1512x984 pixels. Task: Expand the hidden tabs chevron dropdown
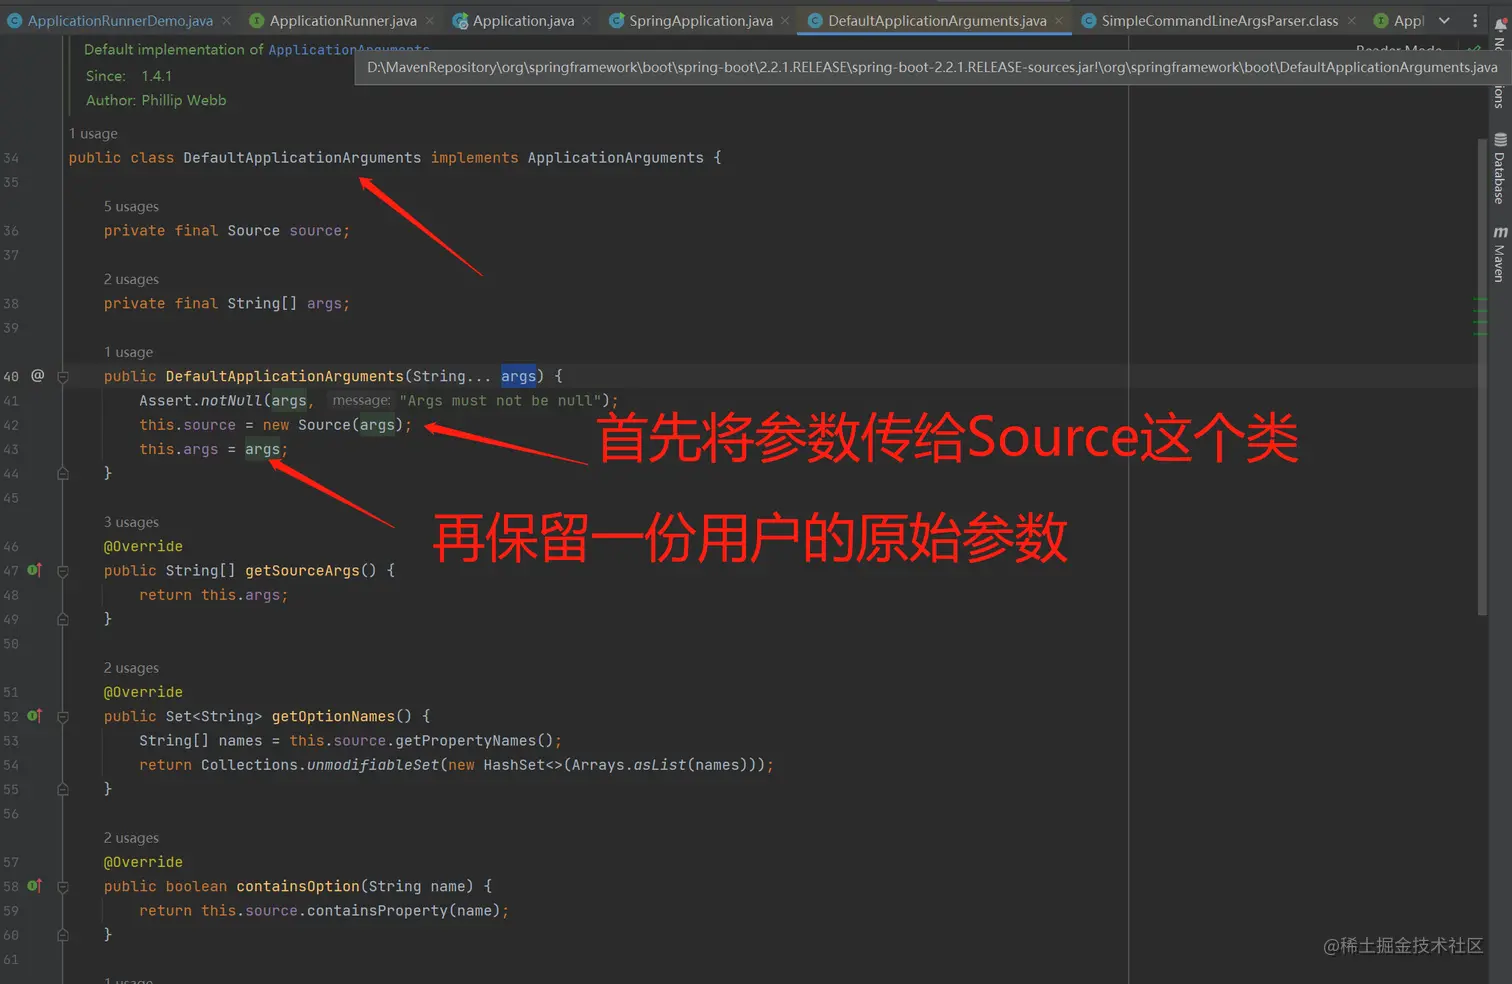1444,19
